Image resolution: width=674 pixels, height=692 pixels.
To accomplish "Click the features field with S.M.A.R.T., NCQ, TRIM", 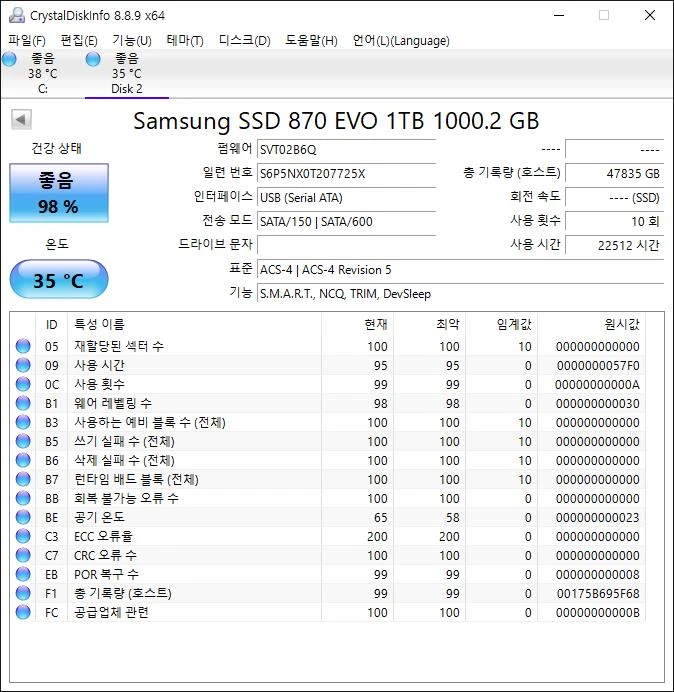I will tap(460, 294).
